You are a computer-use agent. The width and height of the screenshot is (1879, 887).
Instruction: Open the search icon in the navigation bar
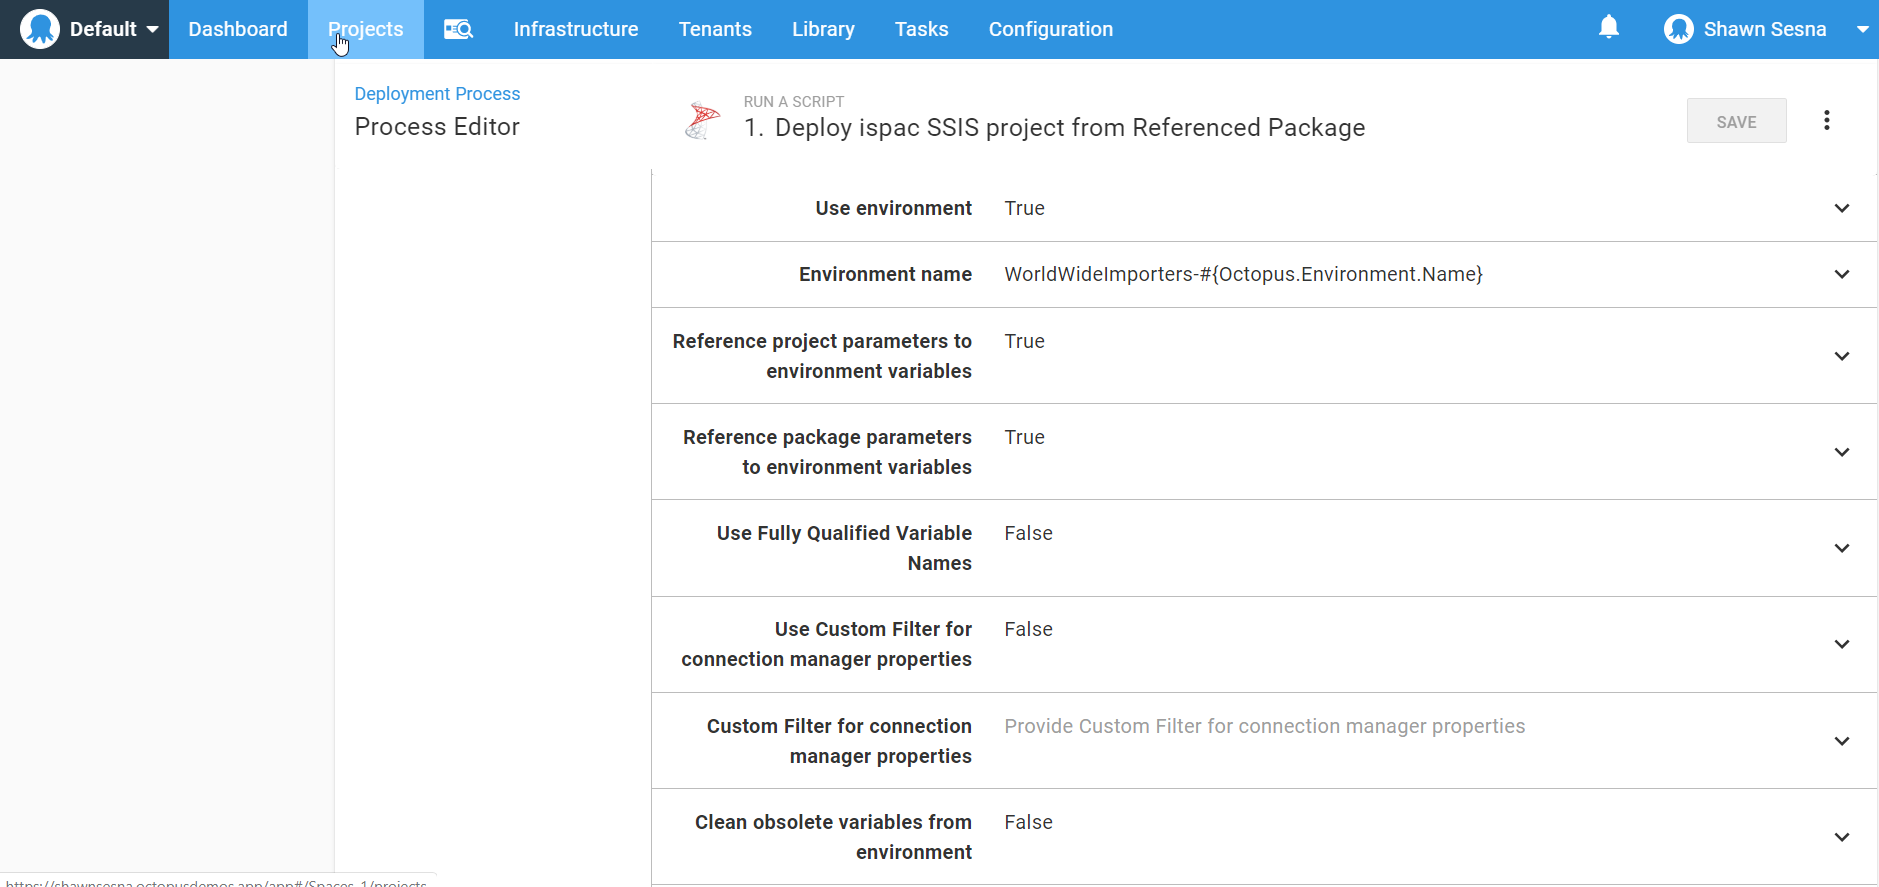(458, 29)
